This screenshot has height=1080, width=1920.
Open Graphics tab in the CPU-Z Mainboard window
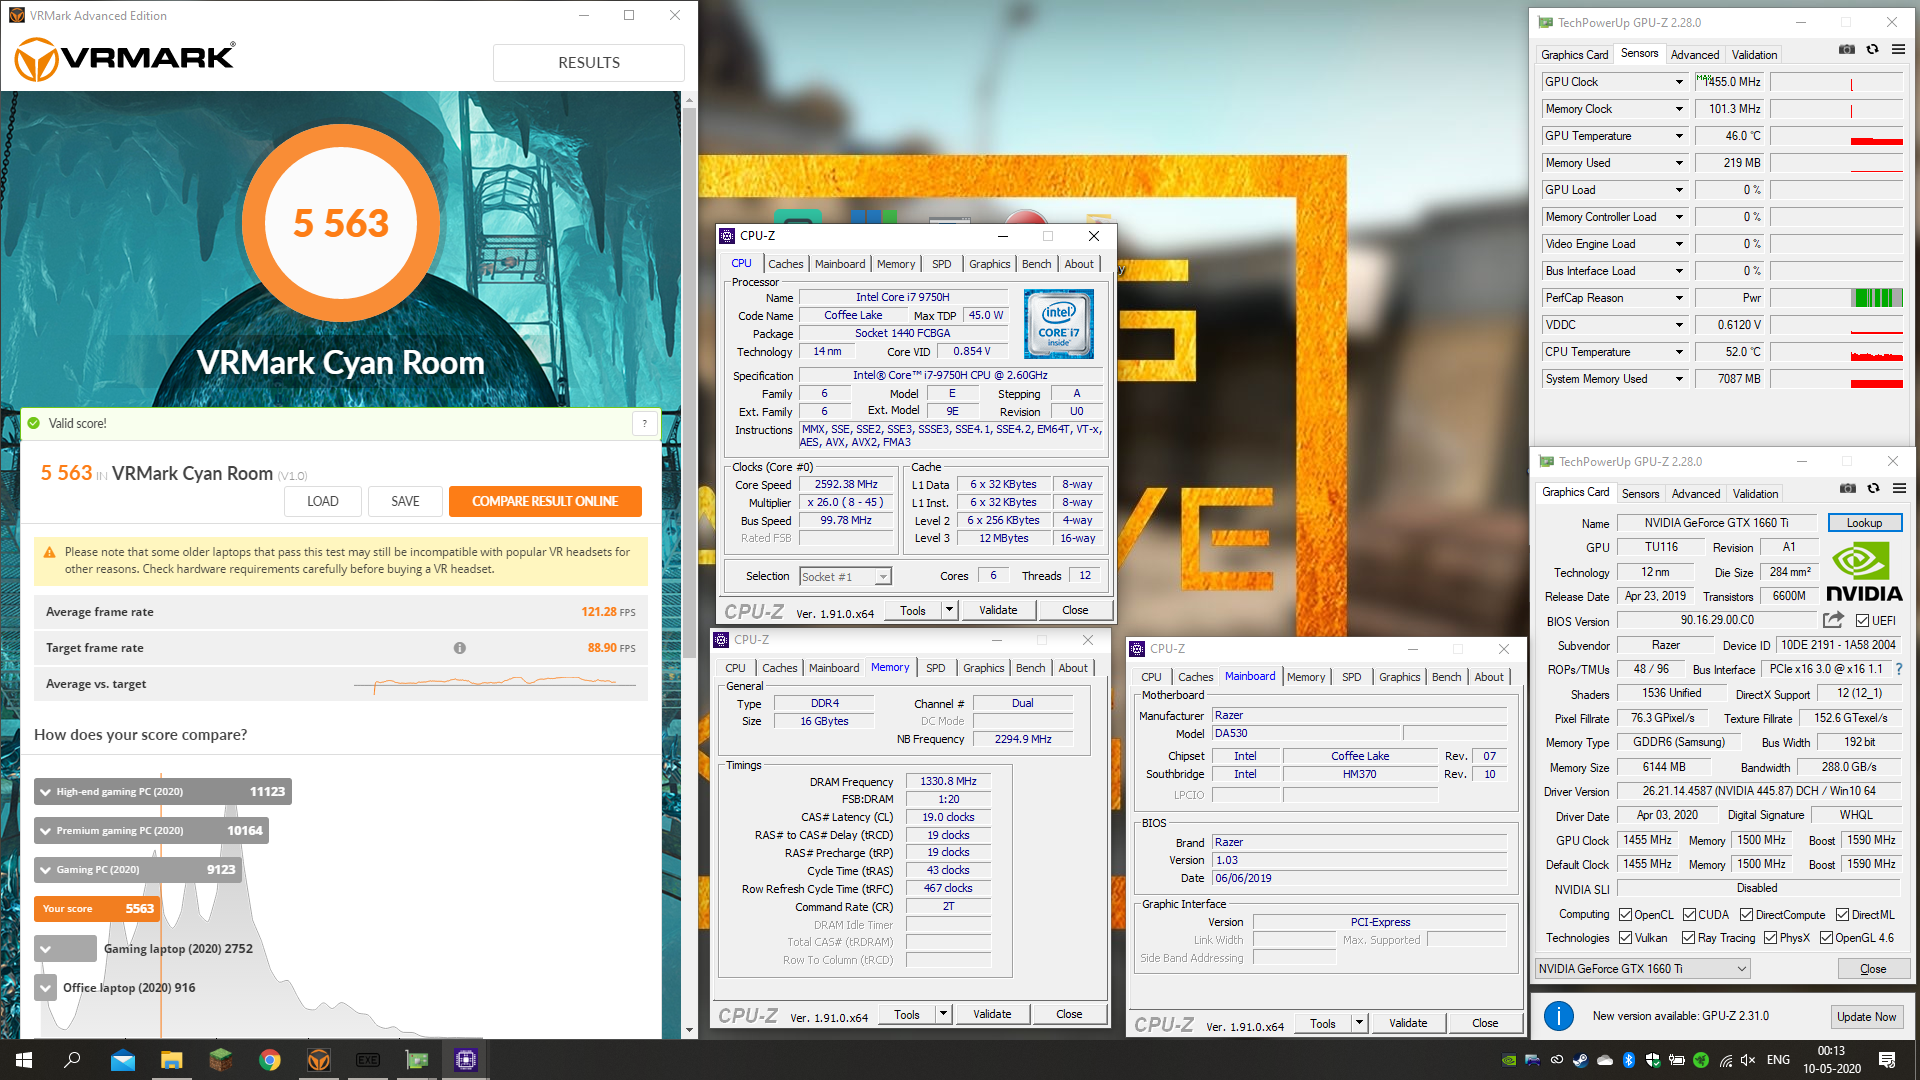(1399, 677)
